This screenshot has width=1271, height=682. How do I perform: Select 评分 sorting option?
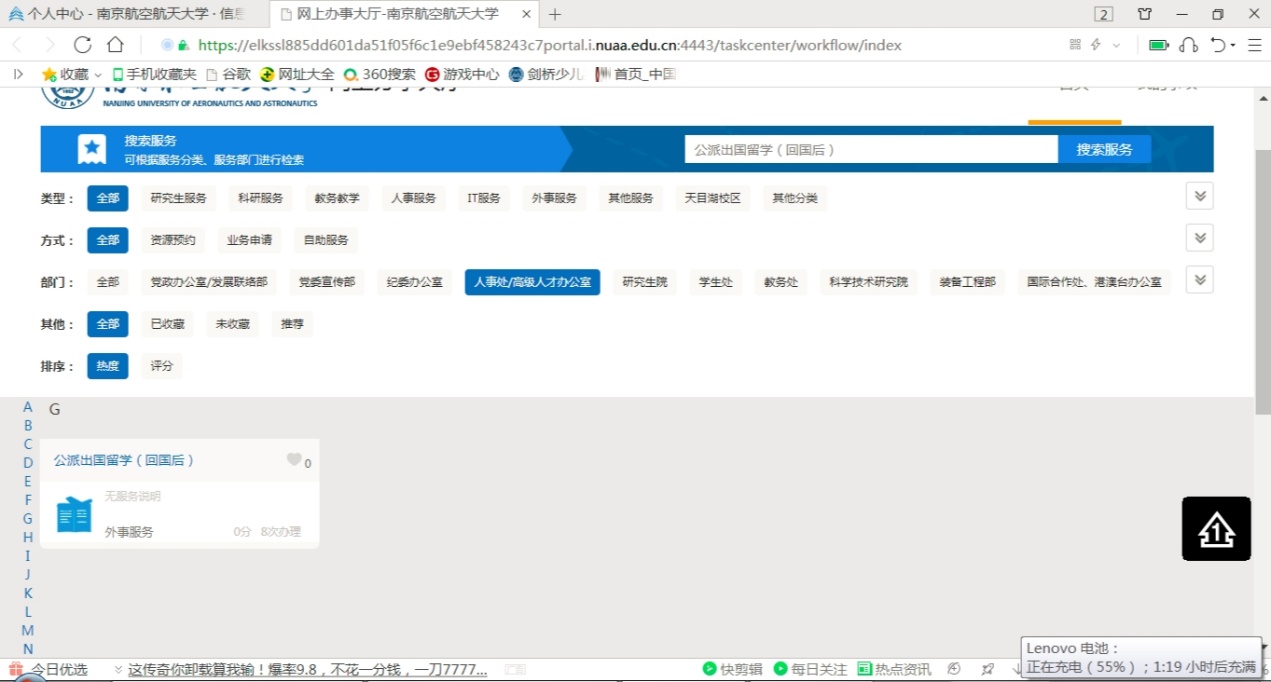[x=161, y=366]
